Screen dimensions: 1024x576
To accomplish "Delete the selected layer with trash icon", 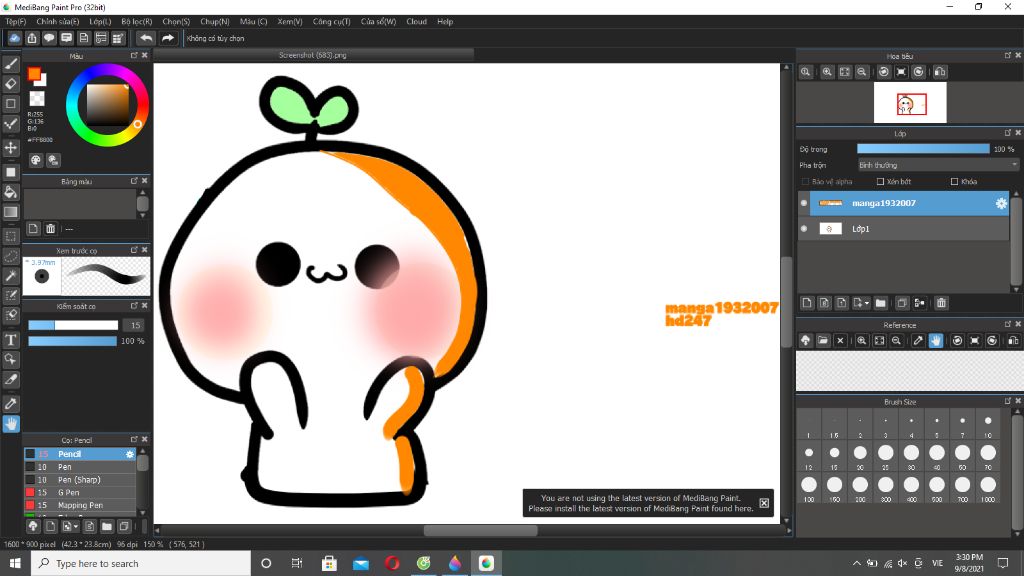I will click(x=941, y=303).
